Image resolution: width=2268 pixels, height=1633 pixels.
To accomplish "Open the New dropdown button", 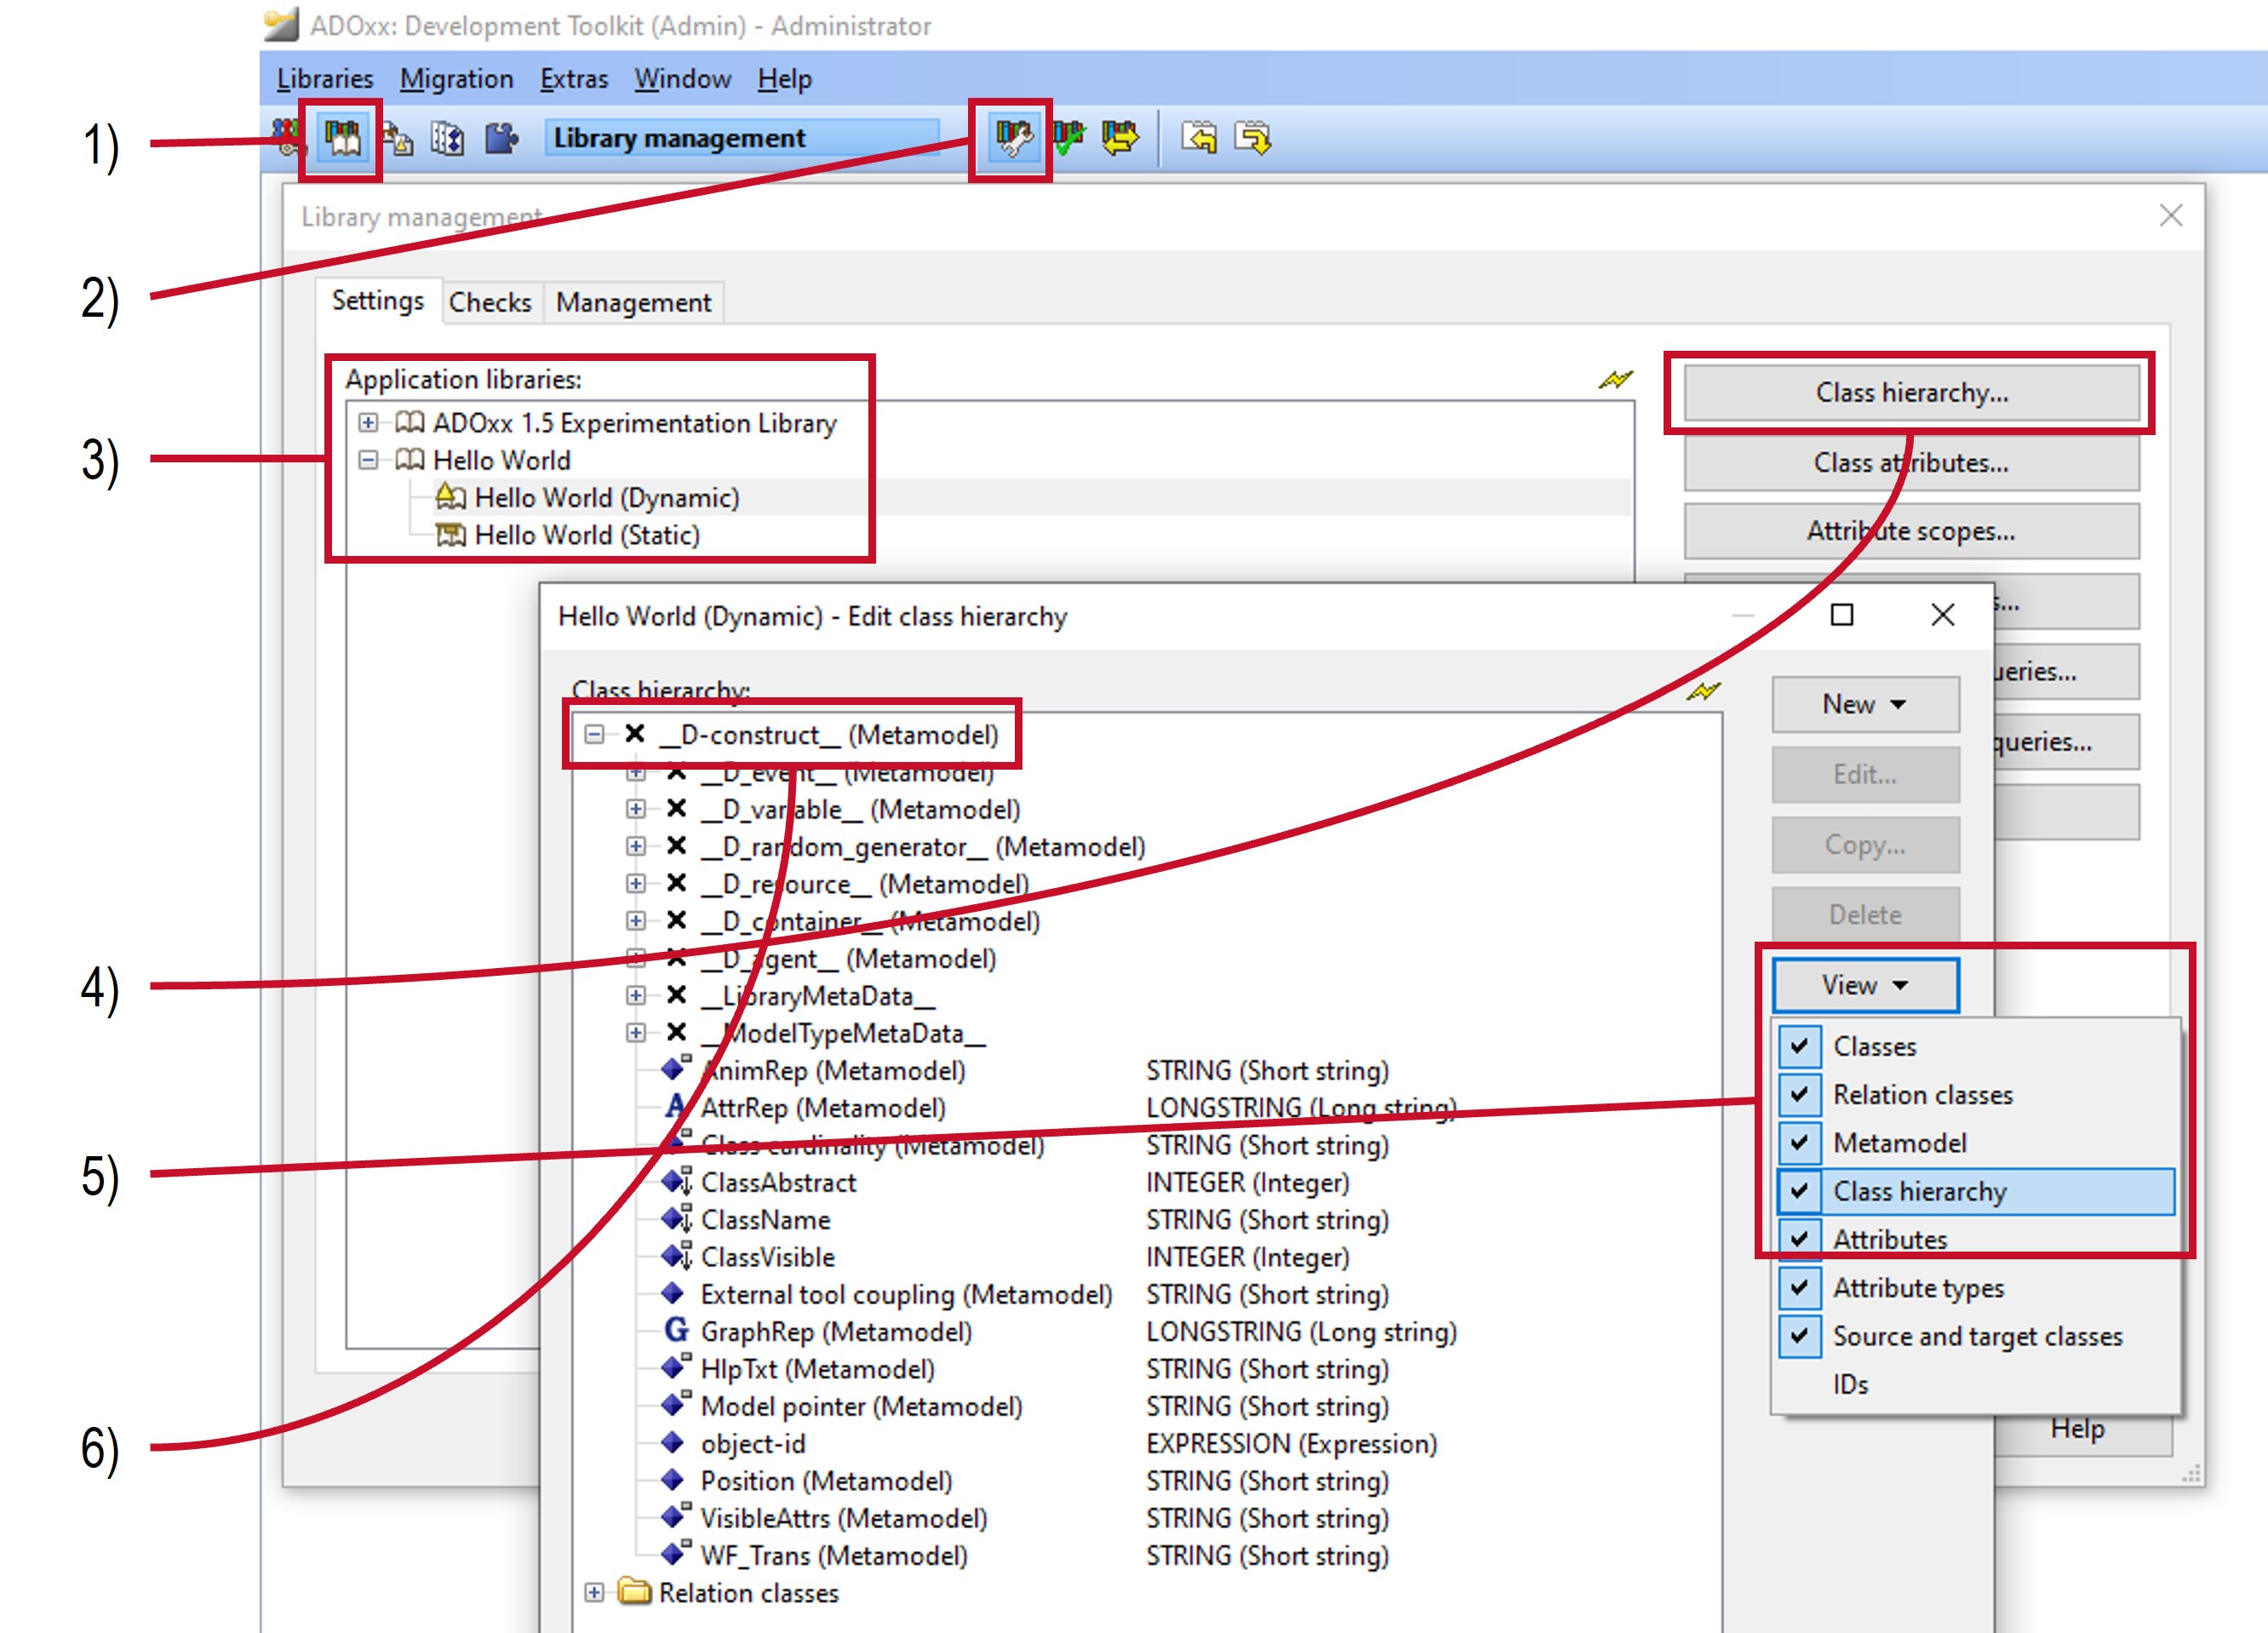I will point(1865,704).
